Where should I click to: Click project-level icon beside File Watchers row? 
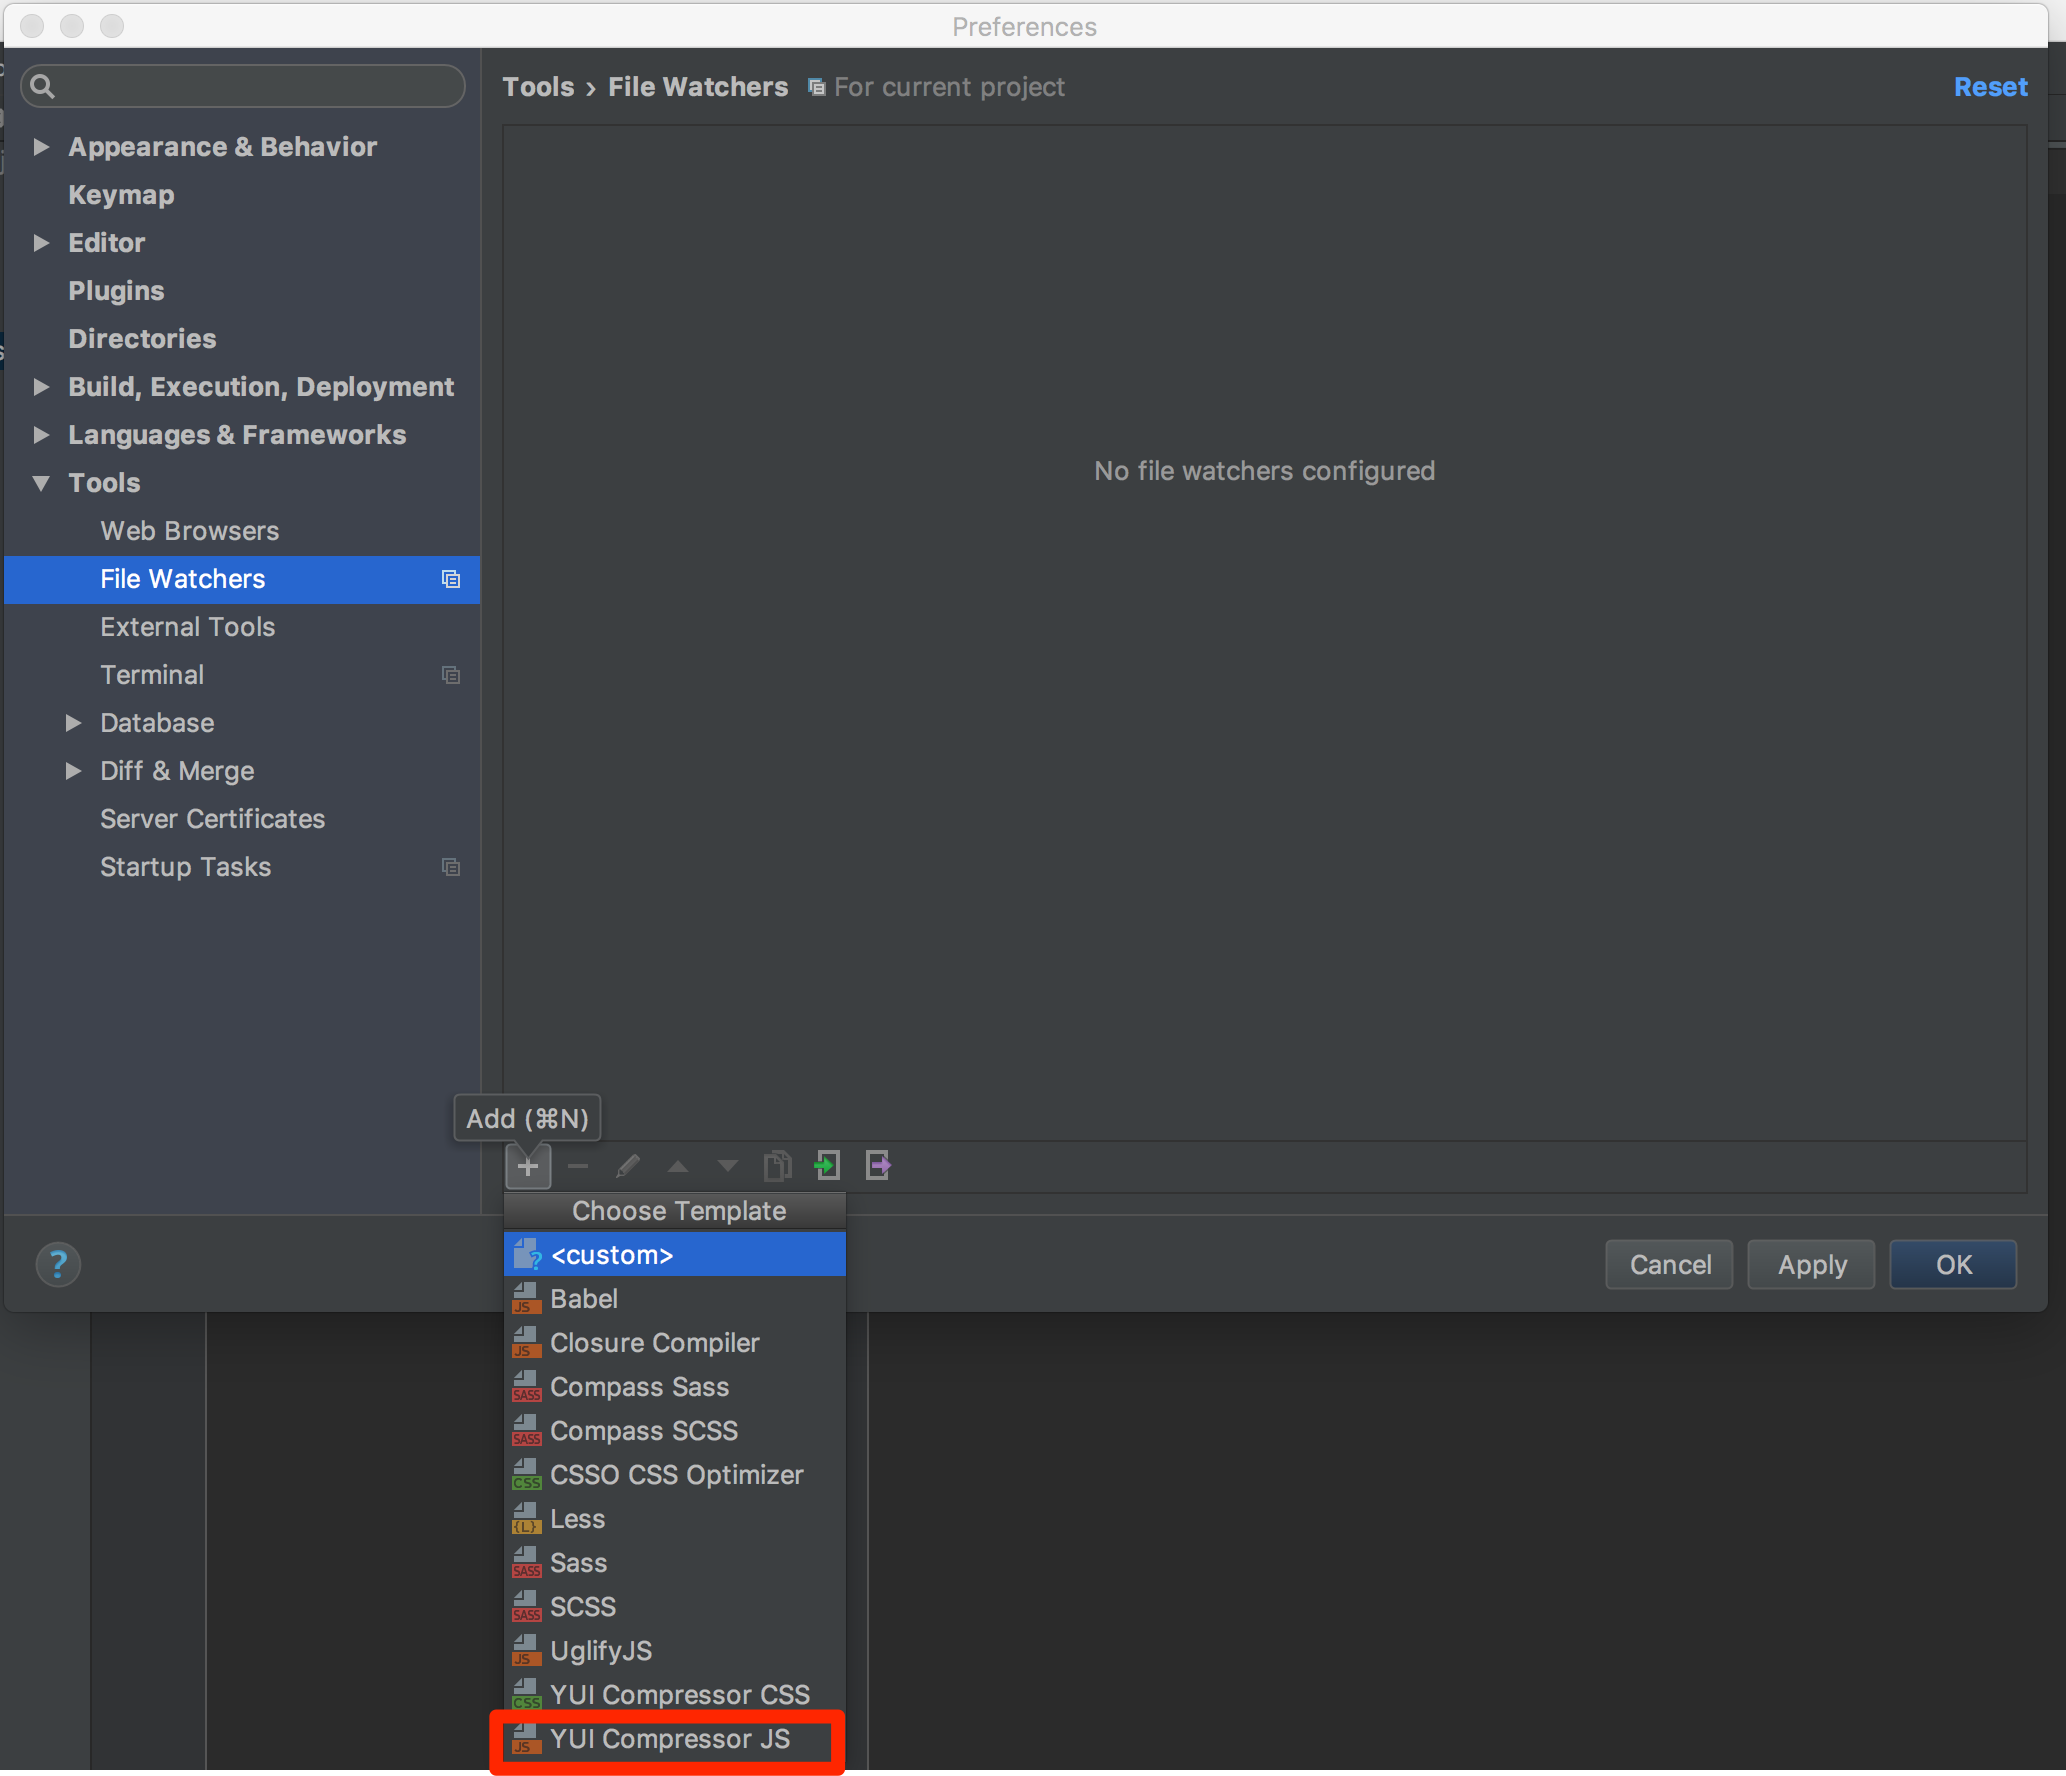(451, 579)
